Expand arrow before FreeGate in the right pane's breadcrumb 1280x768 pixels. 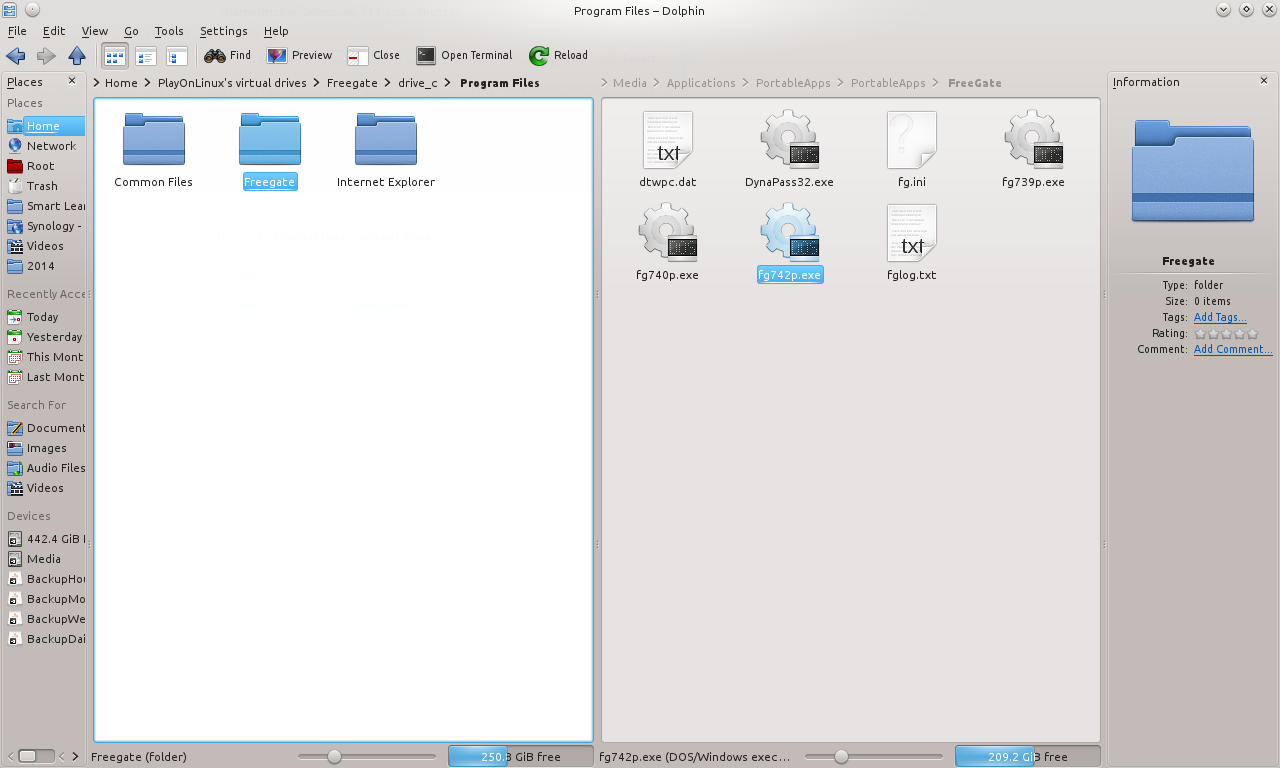[x=937, y=83]
